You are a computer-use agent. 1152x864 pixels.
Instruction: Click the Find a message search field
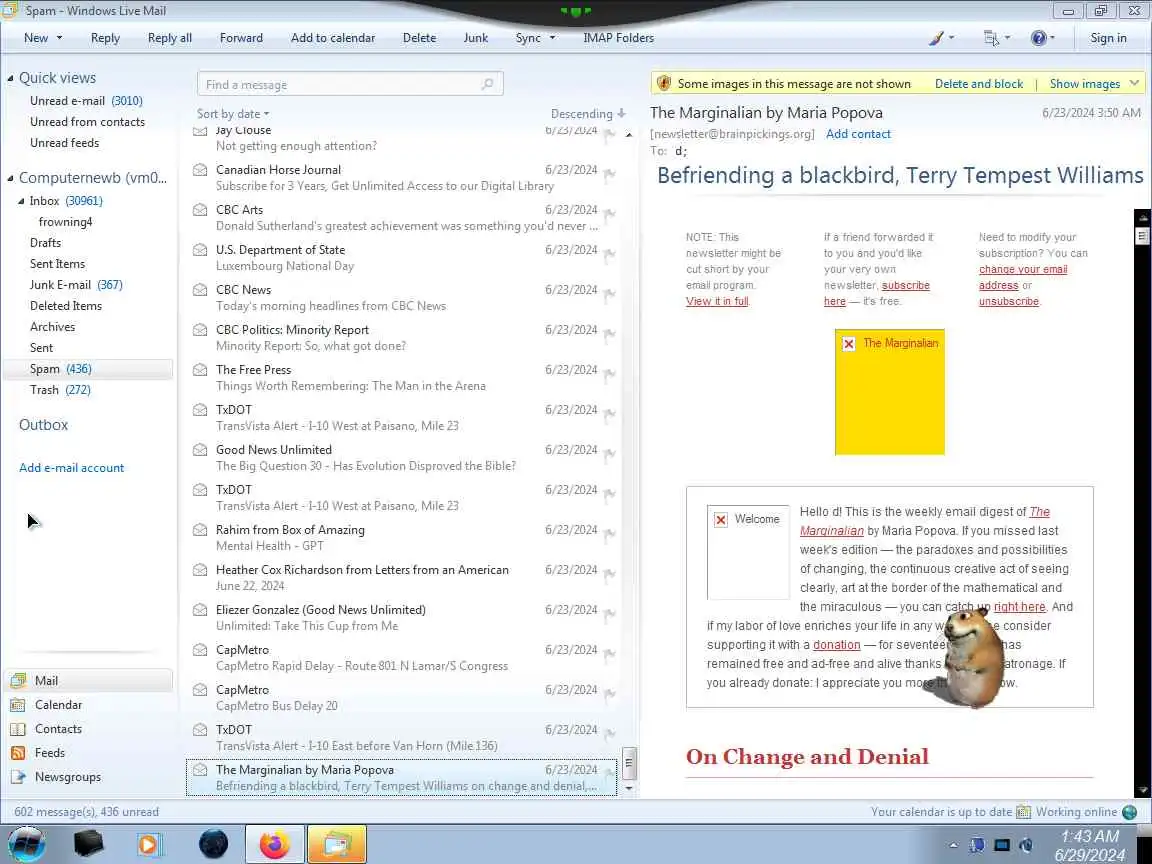tap(350, 84)
